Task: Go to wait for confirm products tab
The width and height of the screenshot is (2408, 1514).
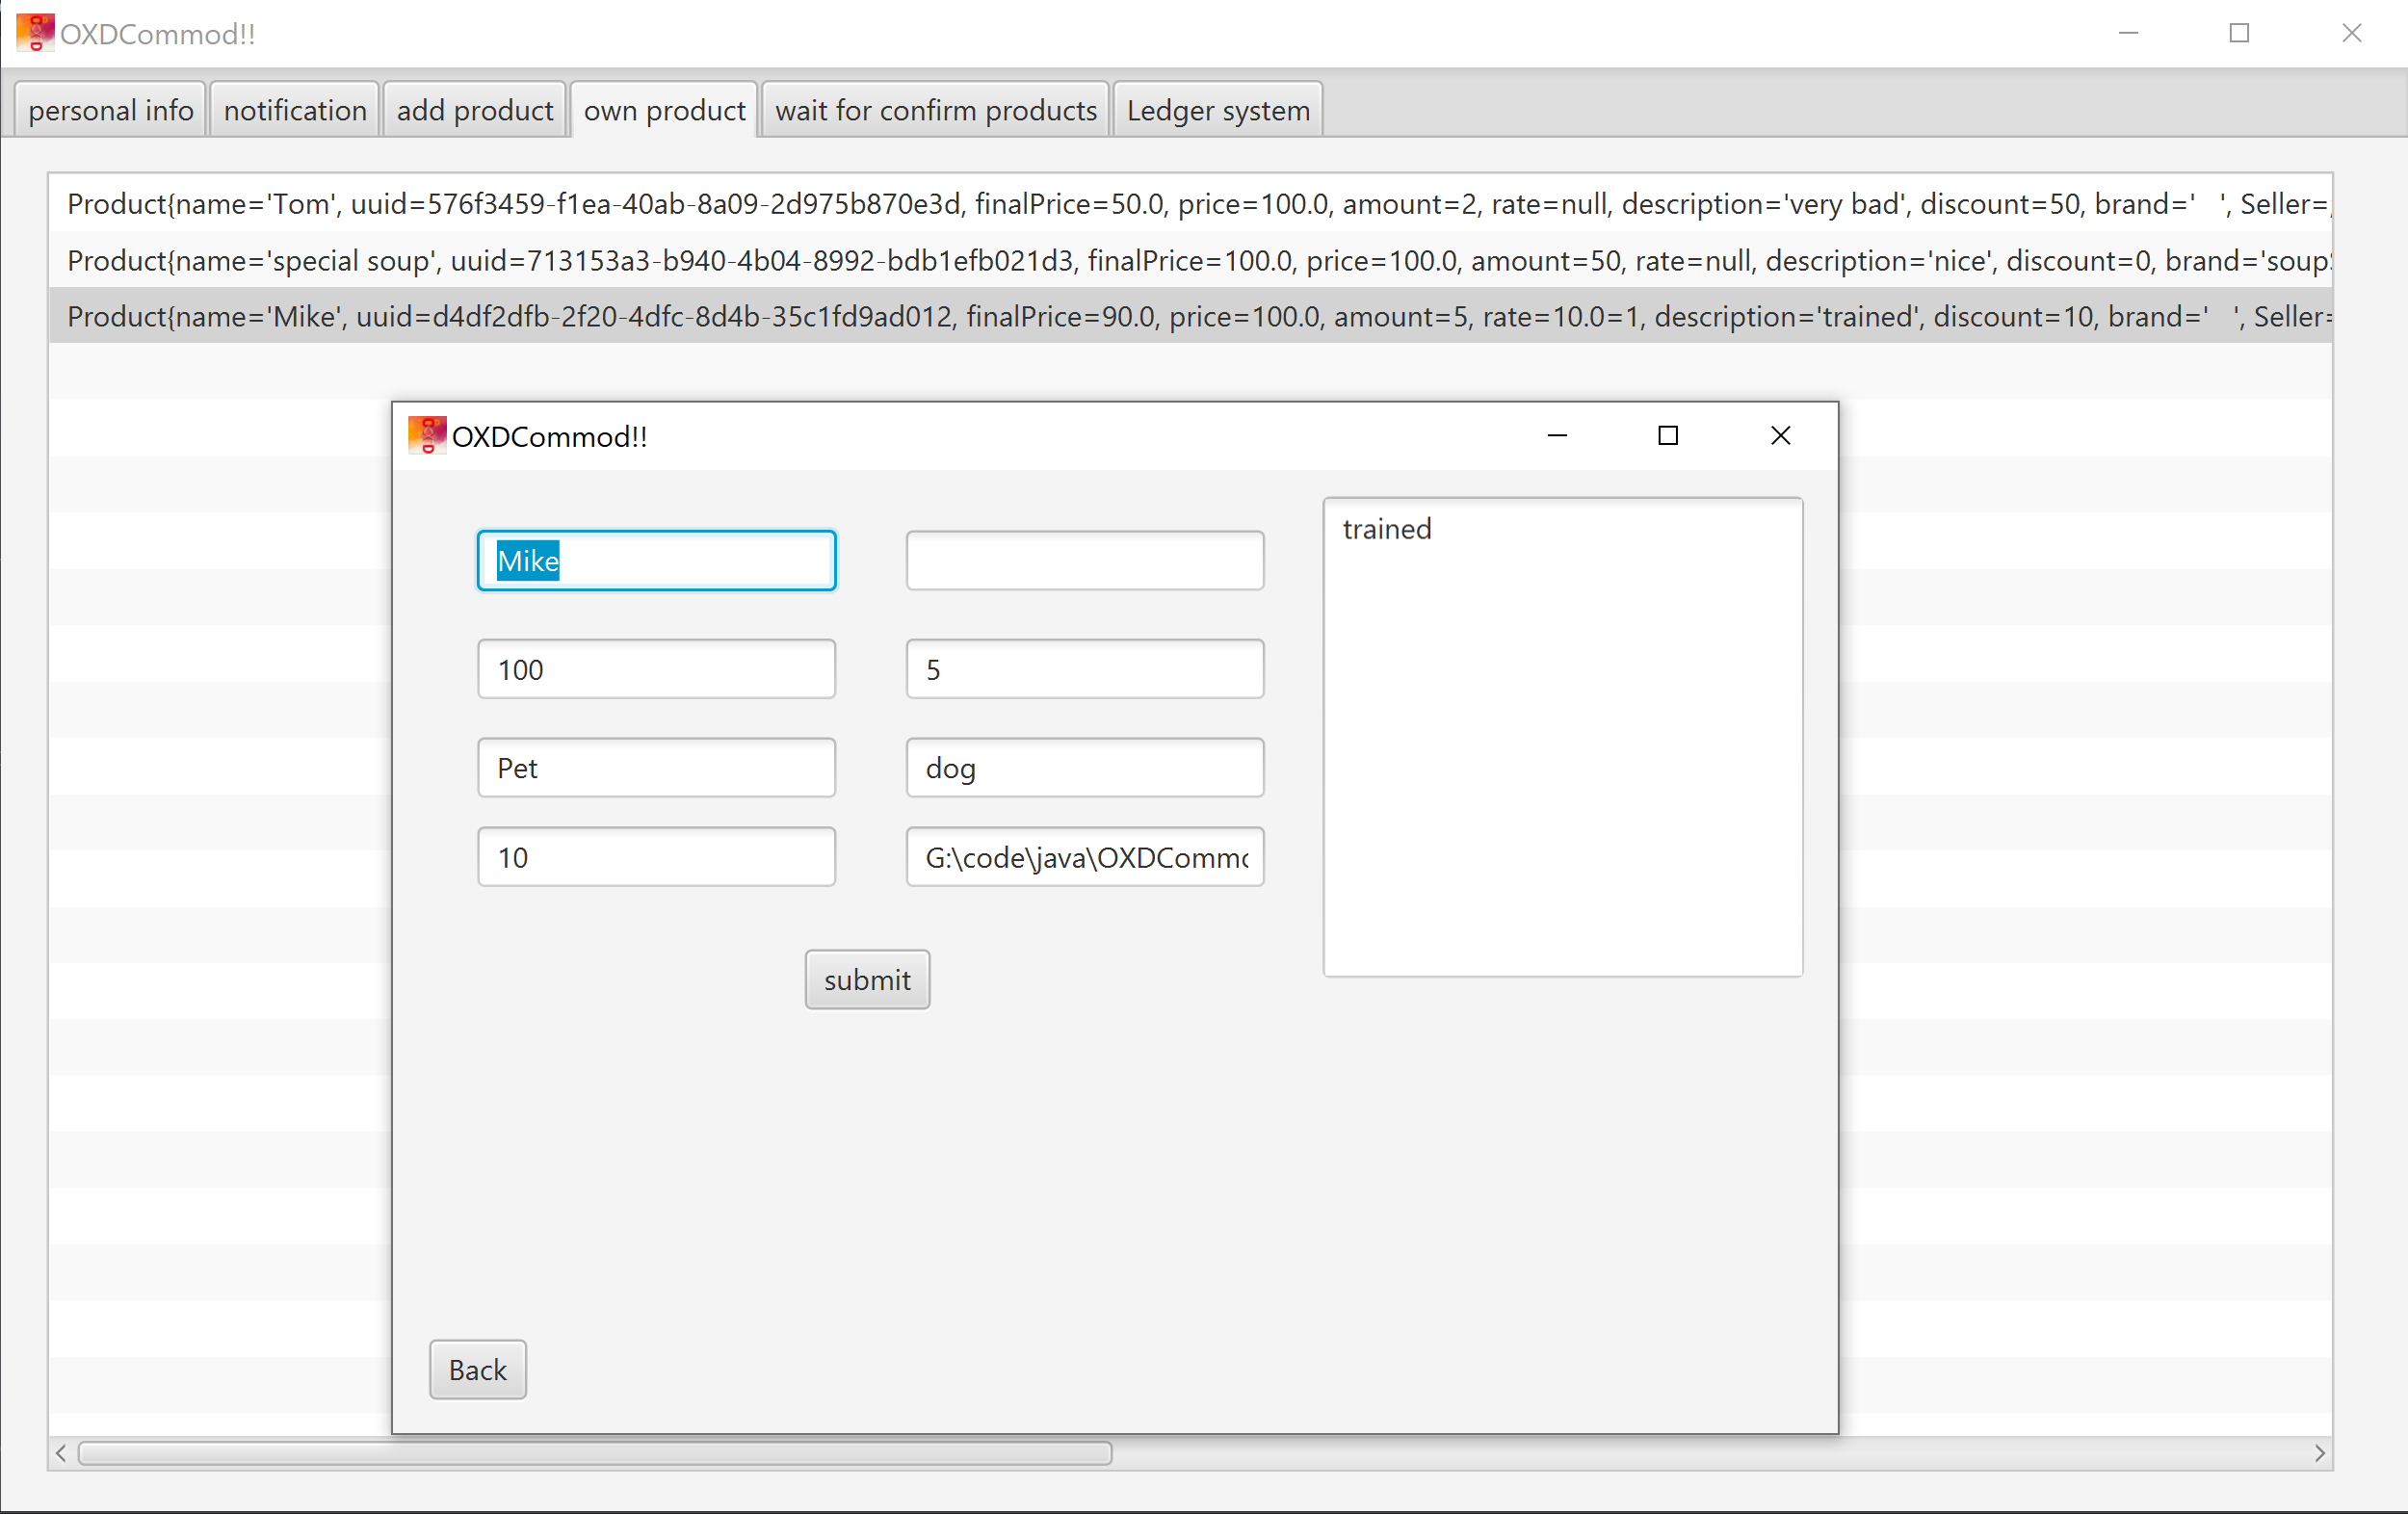Action: pos(935,110)
